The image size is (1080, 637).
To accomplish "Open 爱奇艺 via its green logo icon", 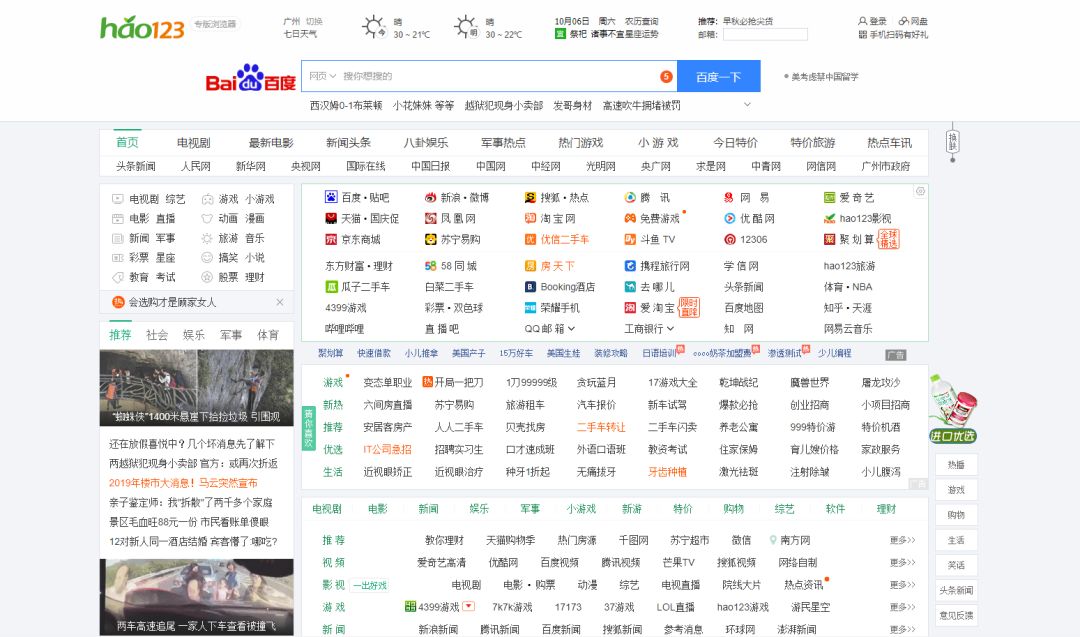I will pyautogui.click(x=830, y=198).
